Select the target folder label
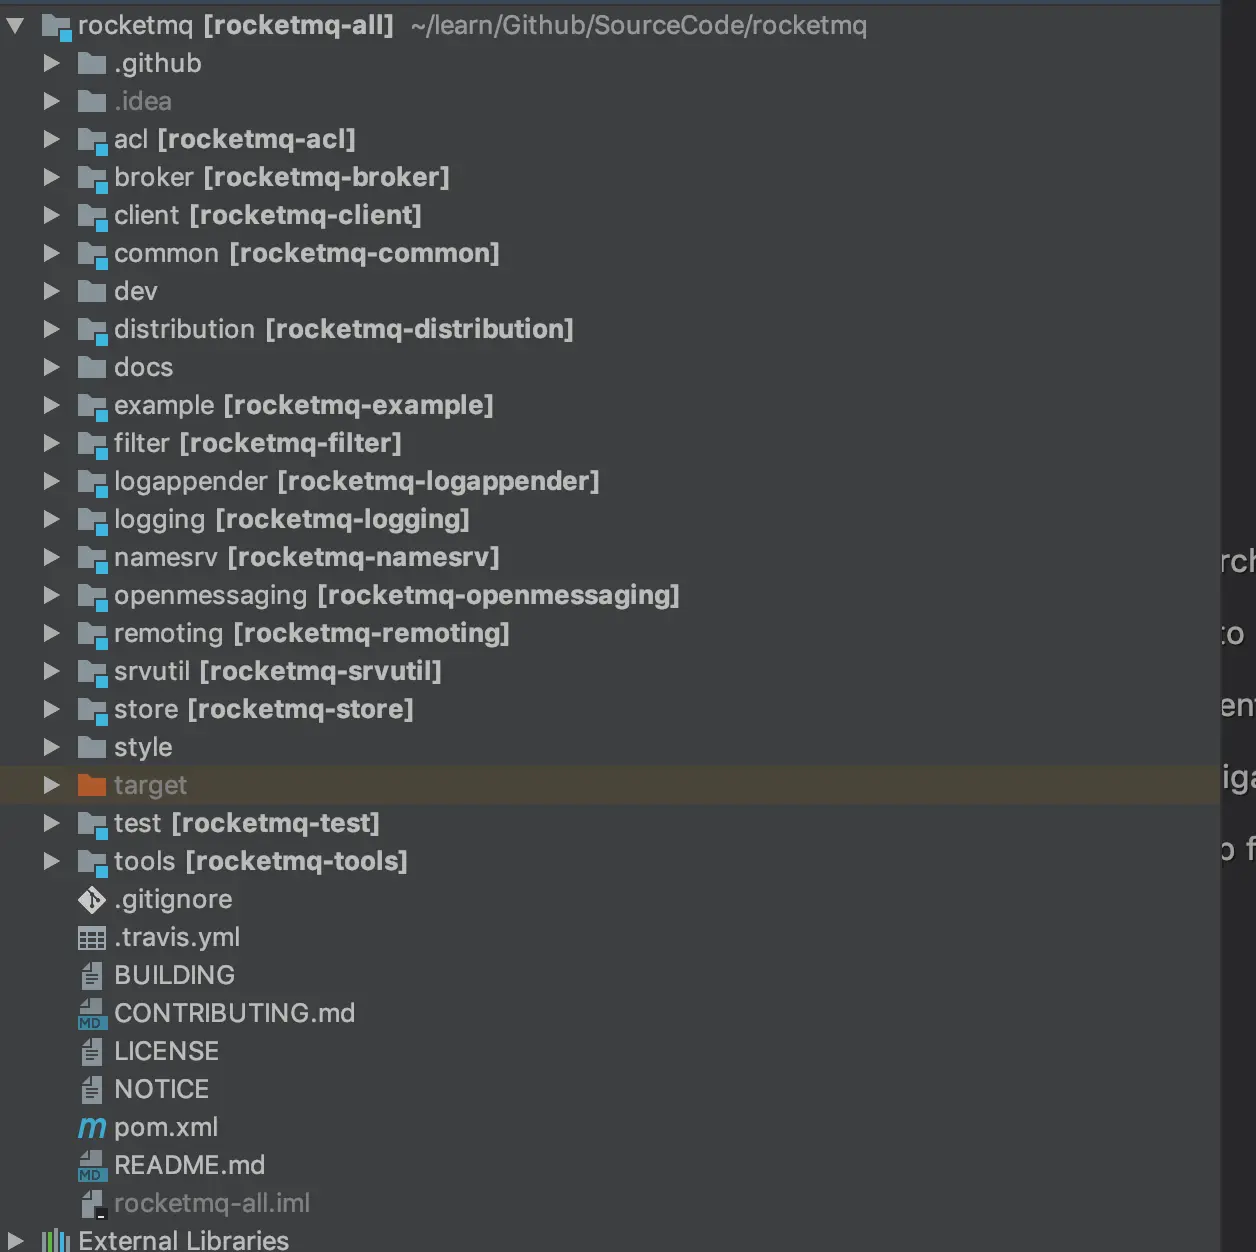Image resolution: width=1256 pixels, height=1252 pixels. [x=150, y=786]
